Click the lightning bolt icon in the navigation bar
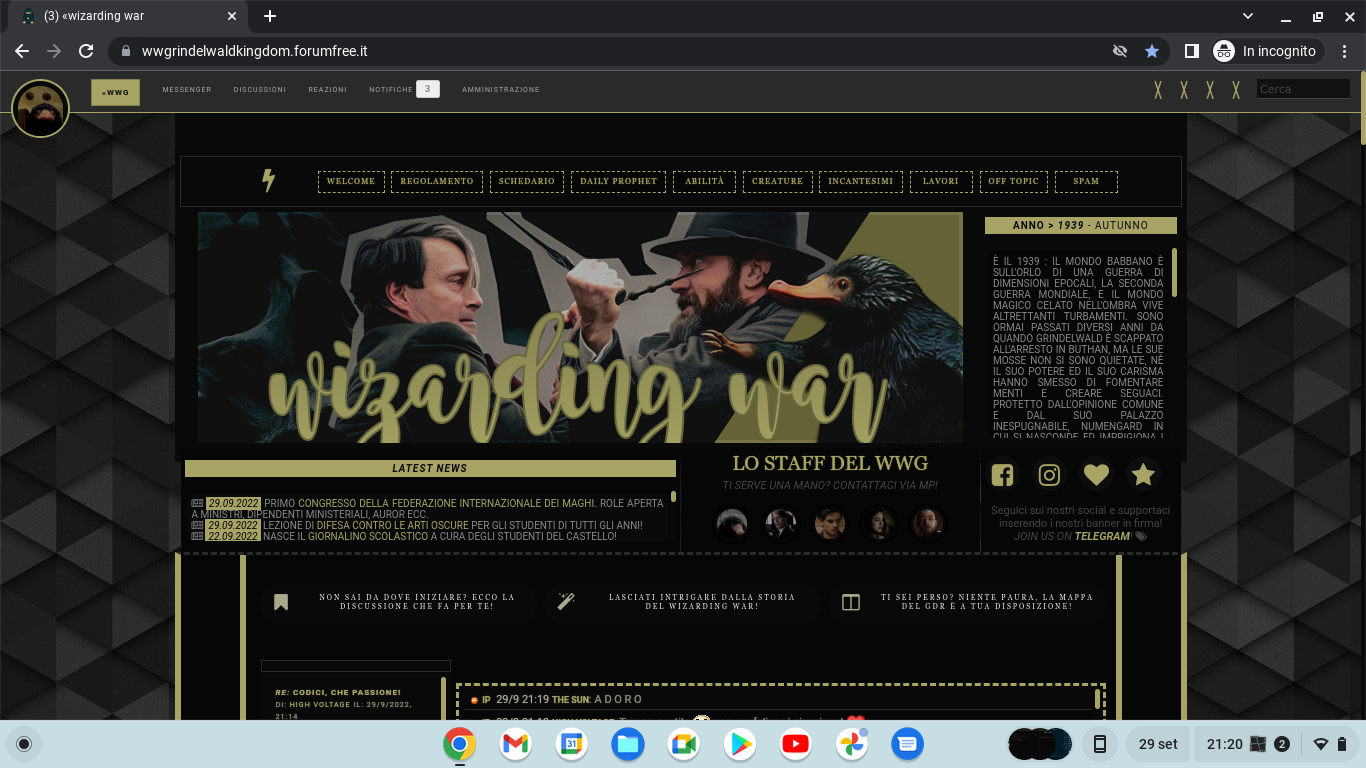Viewport: 1366px width, 768px height. coord(268,181)
